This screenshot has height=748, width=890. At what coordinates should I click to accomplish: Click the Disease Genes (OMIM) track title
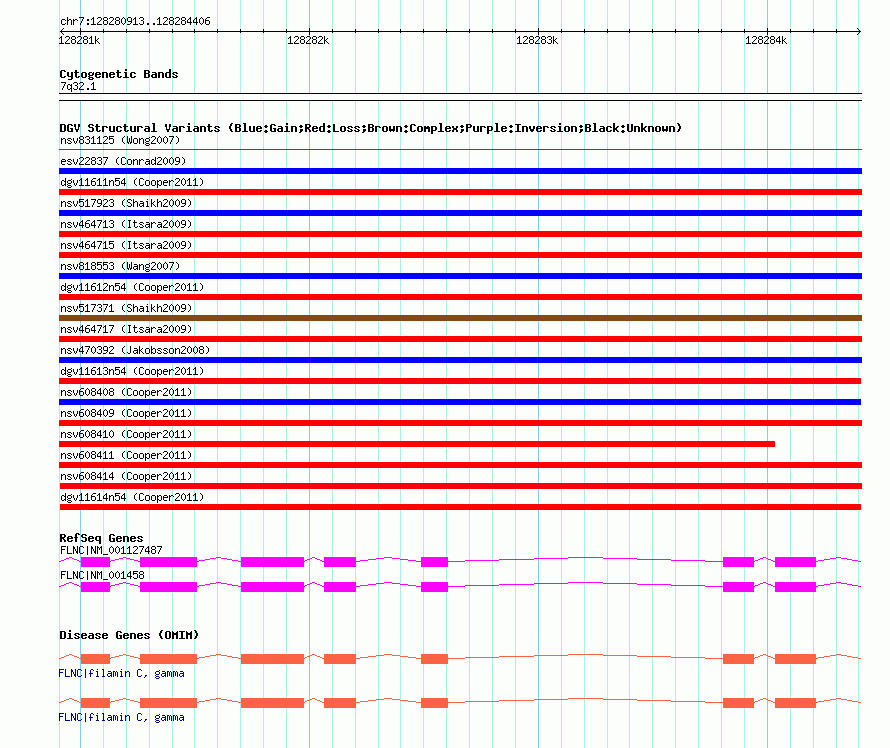click(x=129, y=635)
